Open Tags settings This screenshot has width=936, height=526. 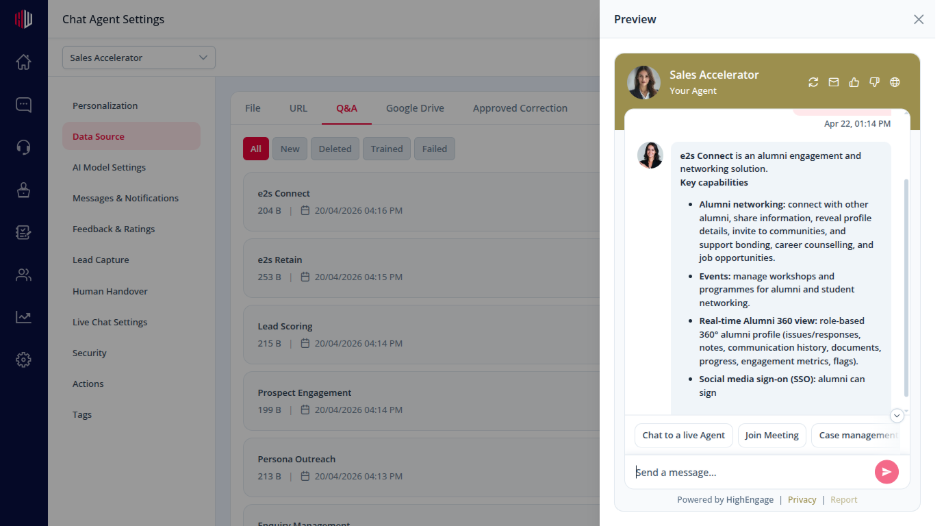tap(131, 414)
